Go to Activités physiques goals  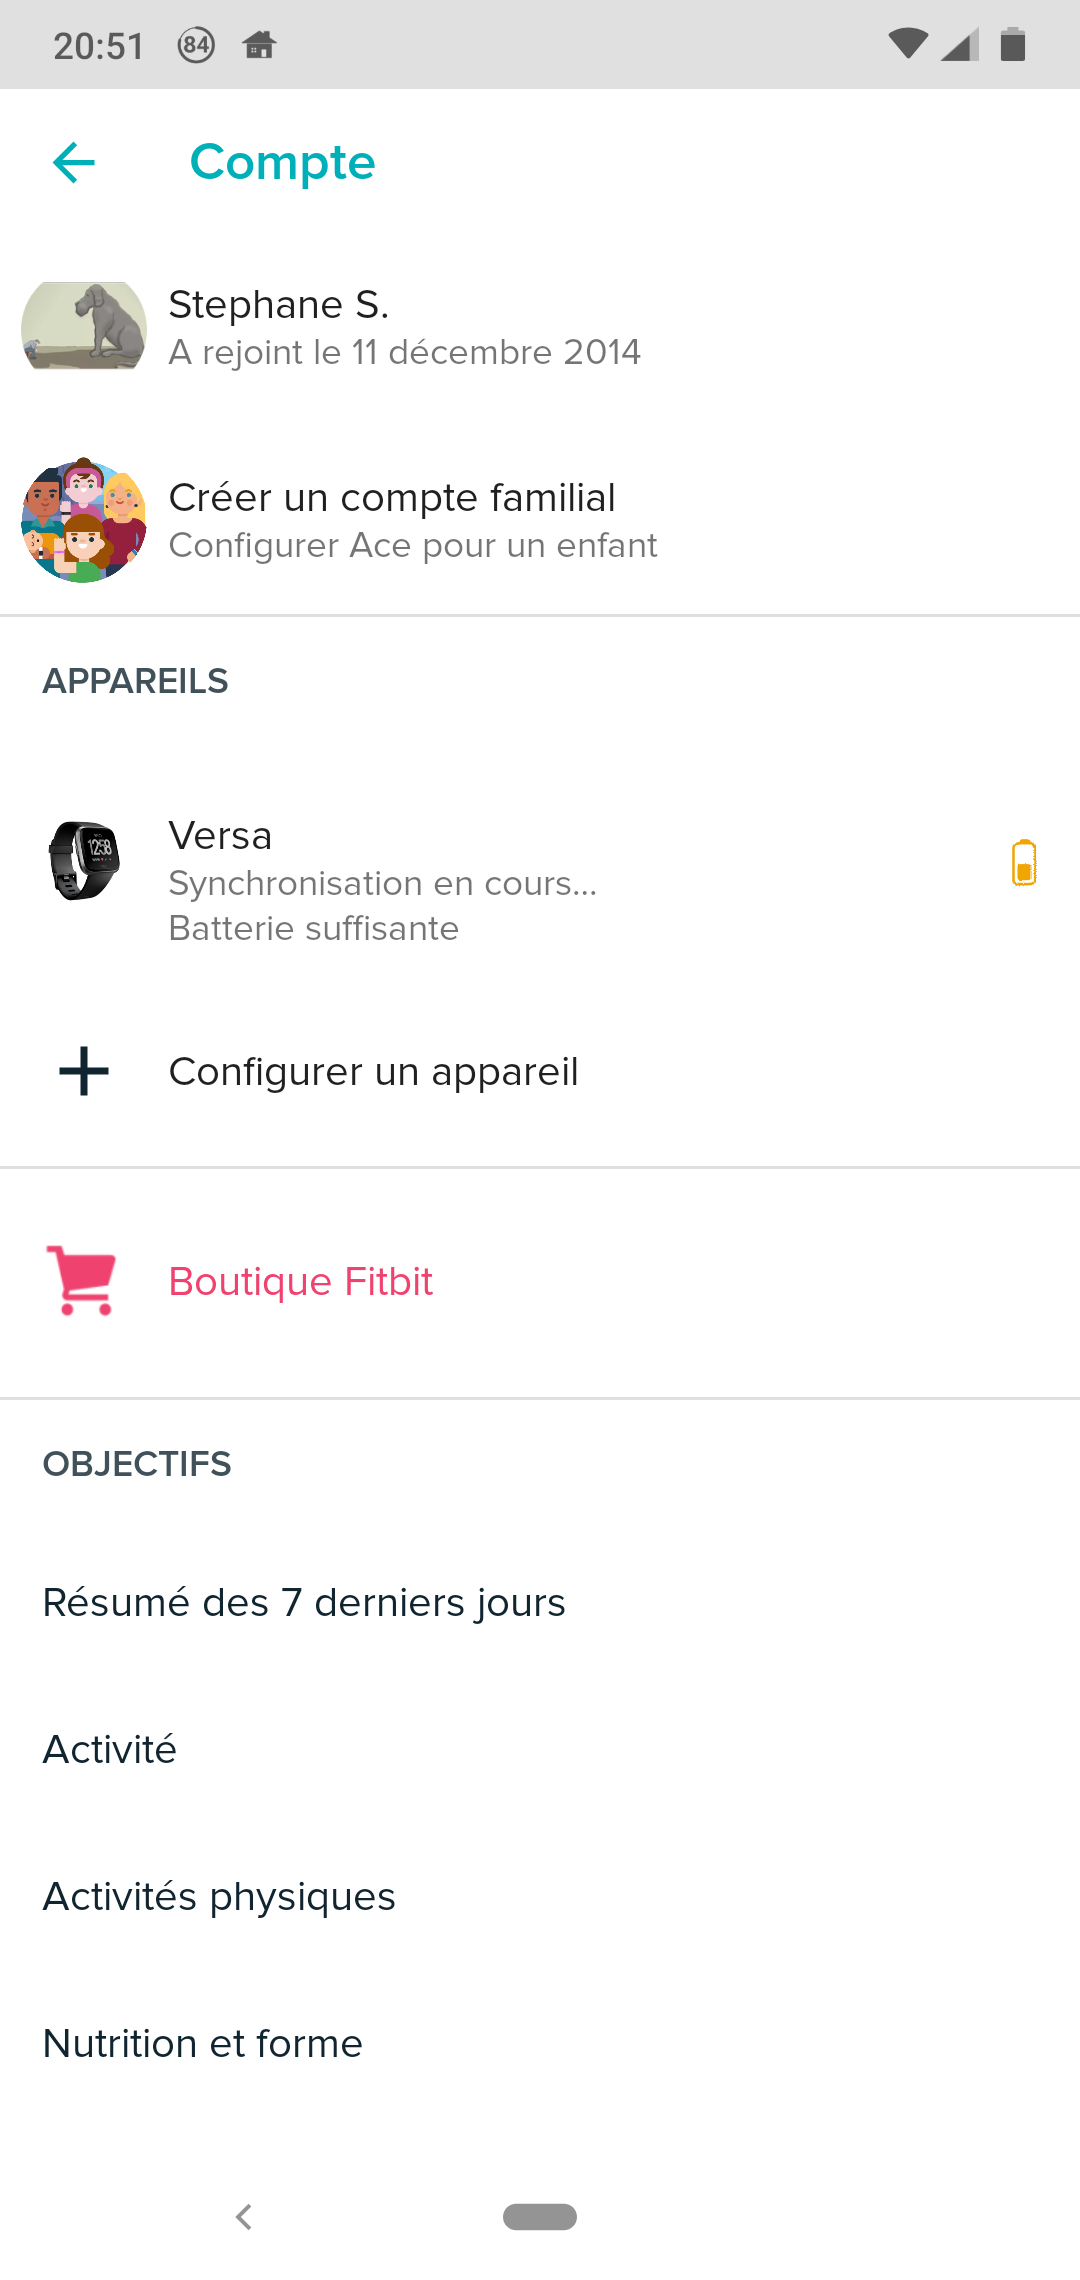coord(219,1896)
